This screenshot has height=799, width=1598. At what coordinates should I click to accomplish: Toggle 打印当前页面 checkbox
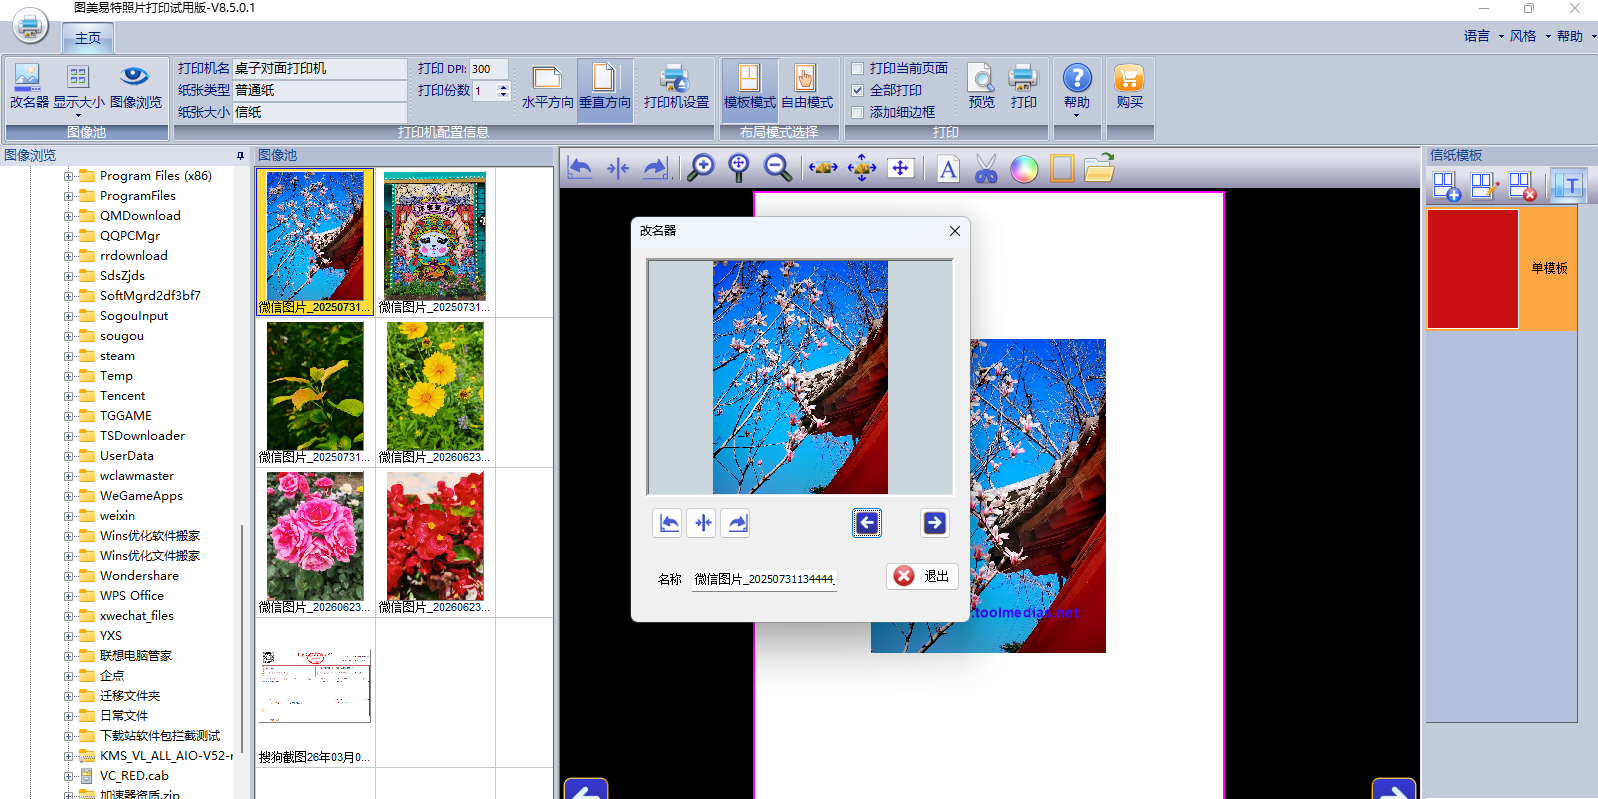click(858, 68)
